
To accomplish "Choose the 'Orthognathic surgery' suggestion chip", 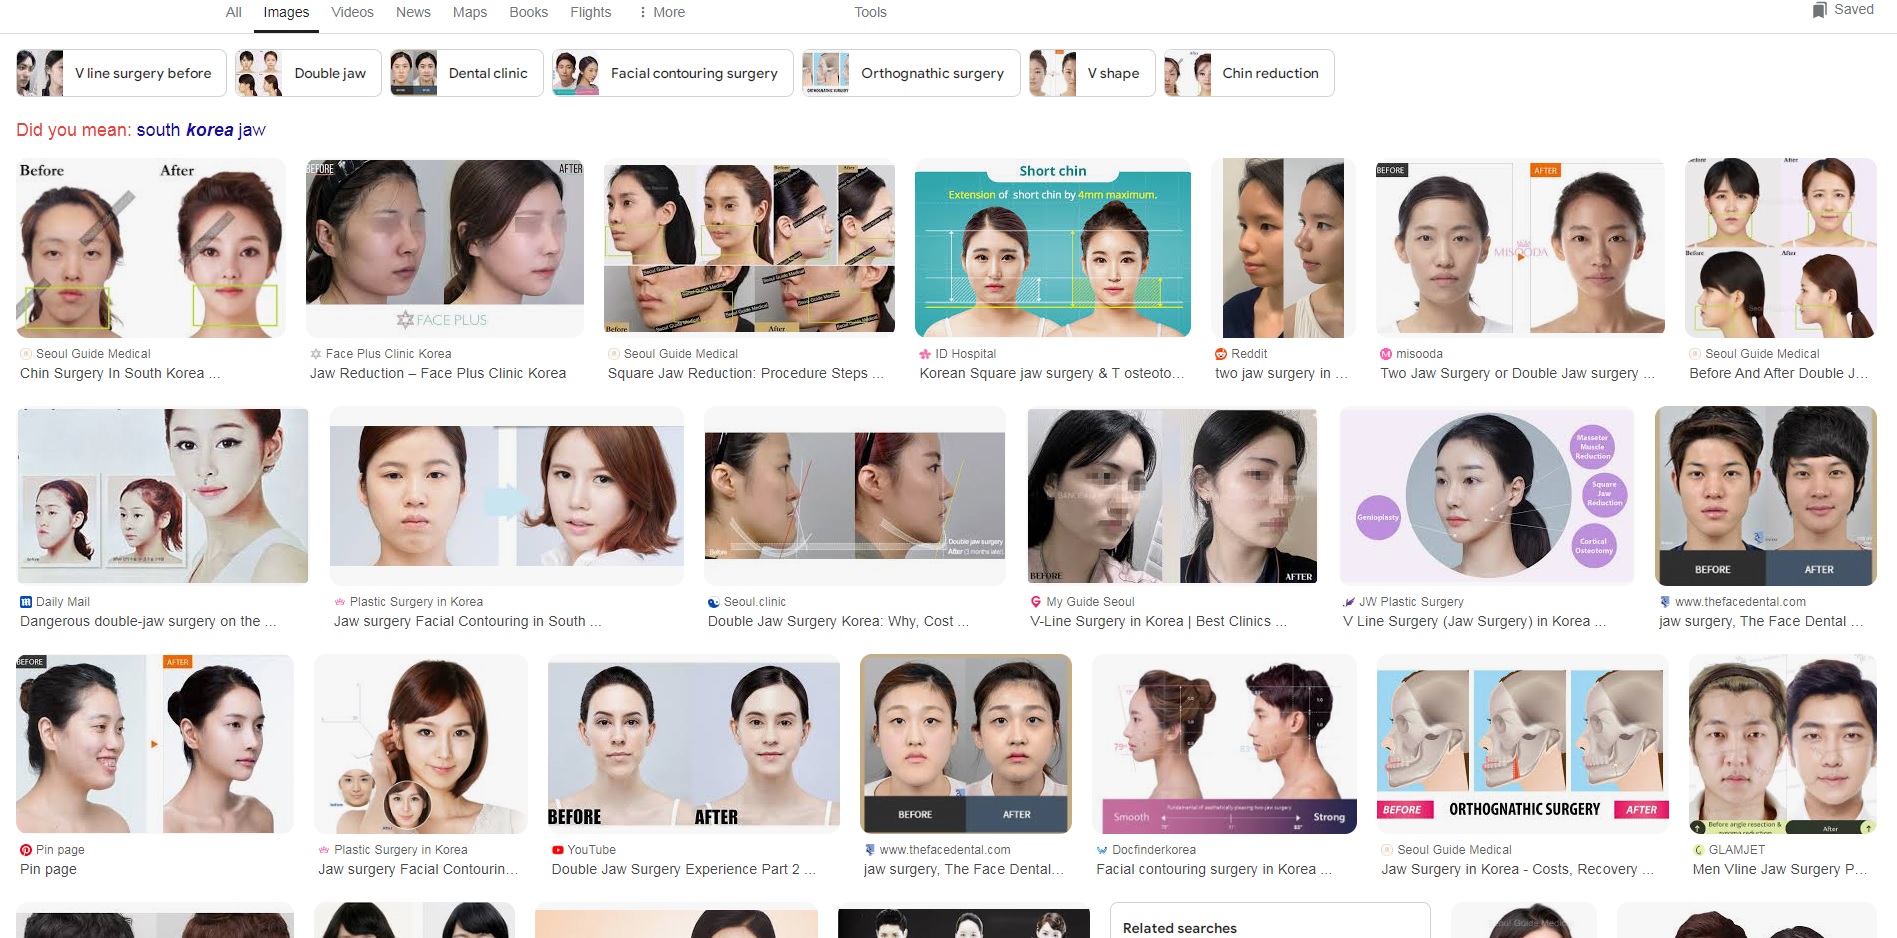I will [911, 73].
